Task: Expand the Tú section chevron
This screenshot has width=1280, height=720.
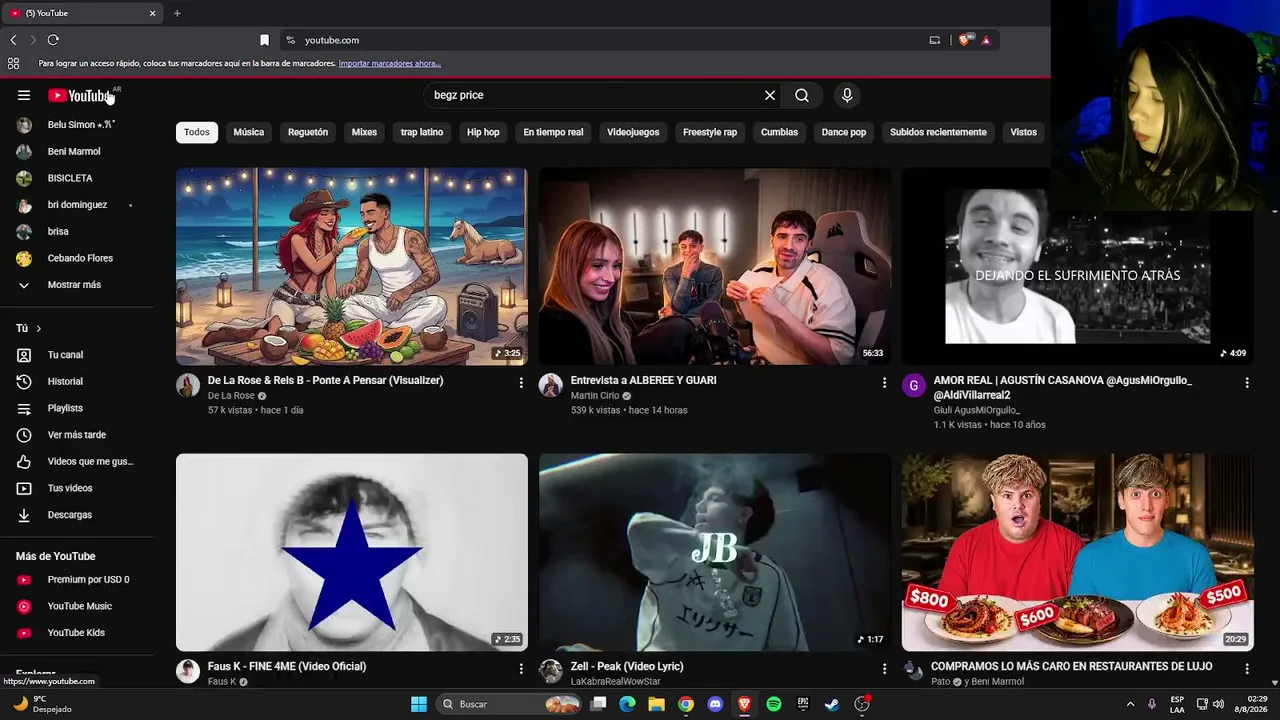Action: pyautogui.click(x=39, y=328)
